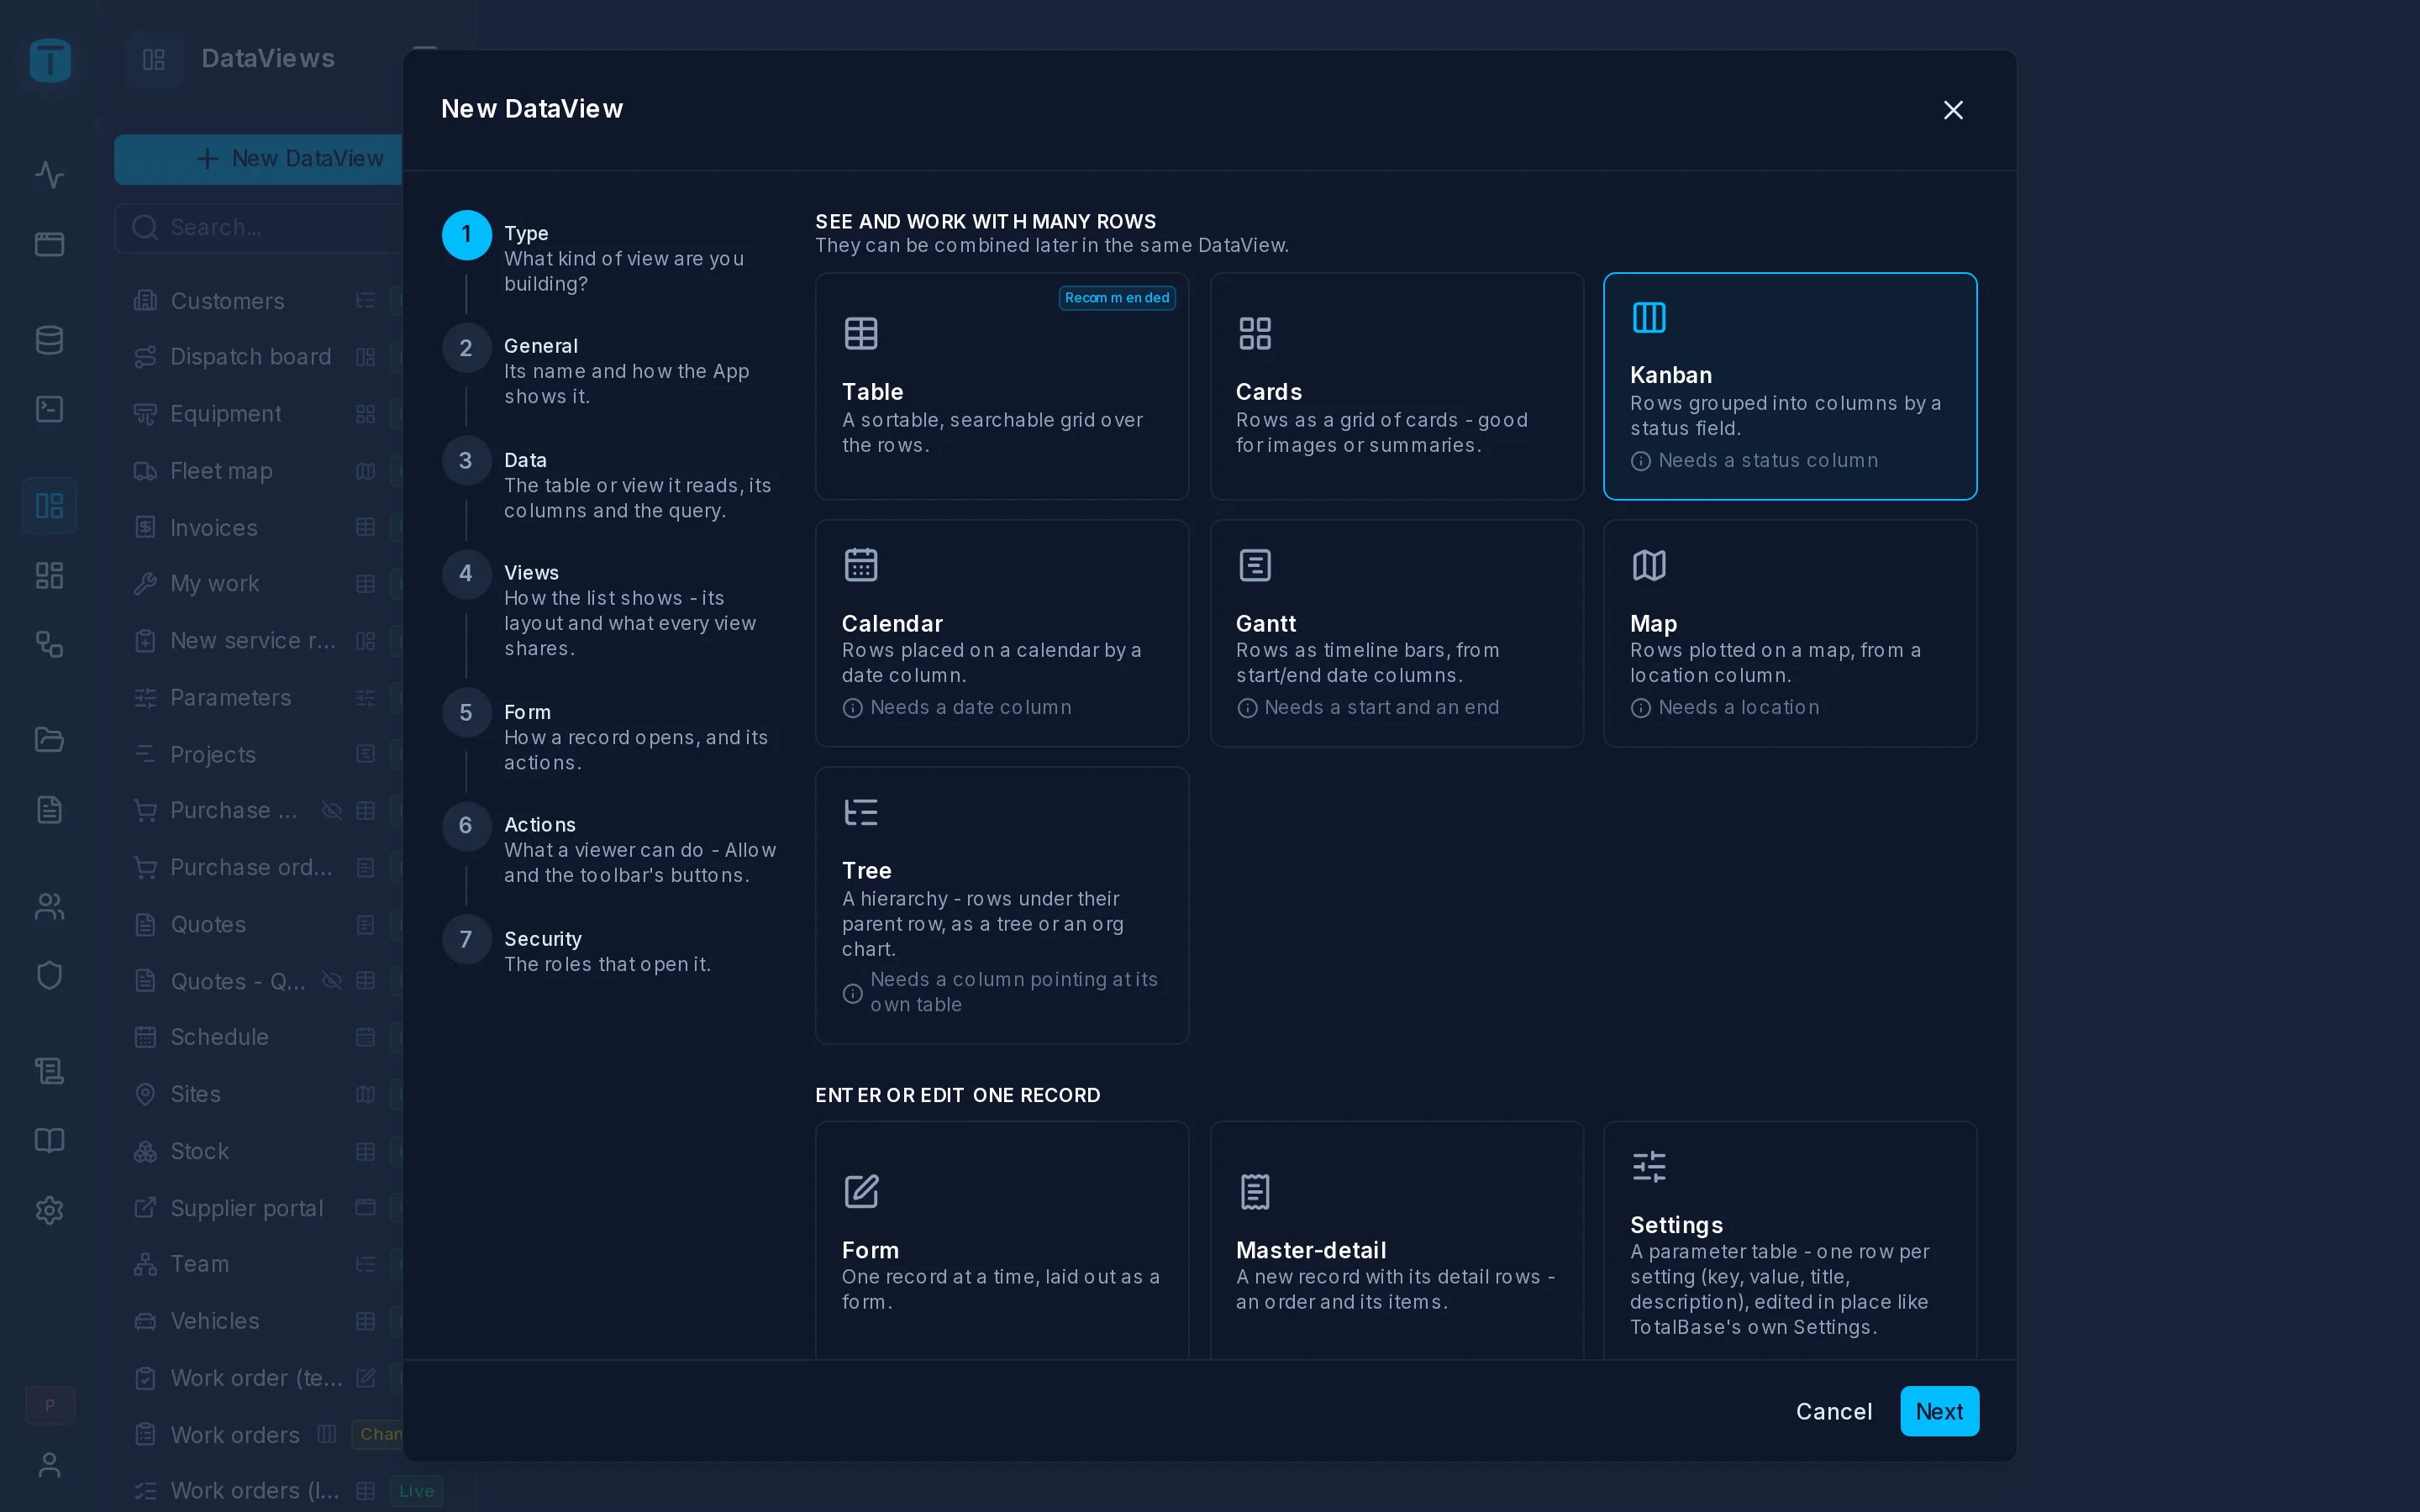
Task: Click the New DataView button in sidebar
Action: pyautogui.click(x=260, y=159)
